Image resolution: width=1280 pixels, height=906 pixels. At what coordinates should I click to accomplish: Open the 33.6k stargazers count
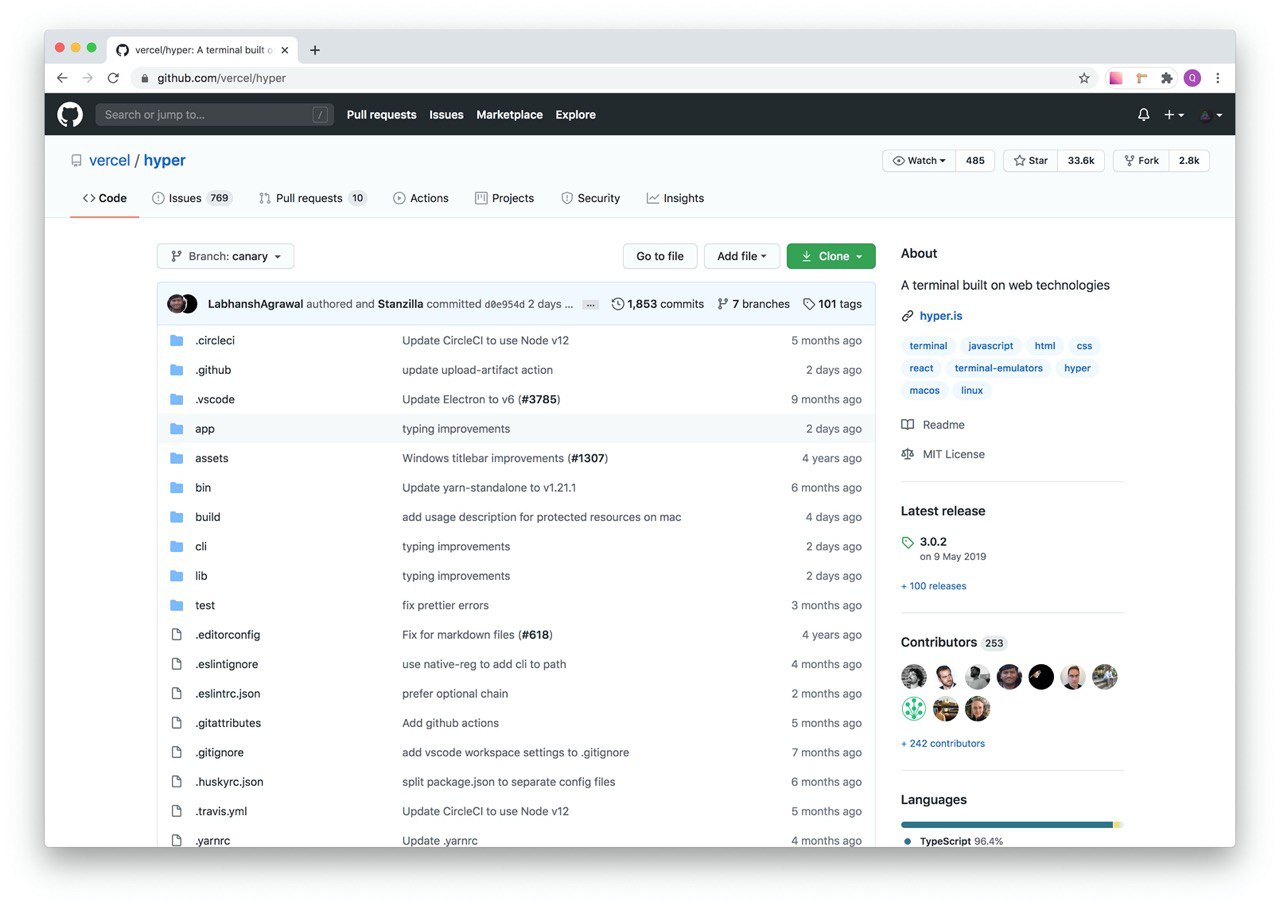point(1081,161)
